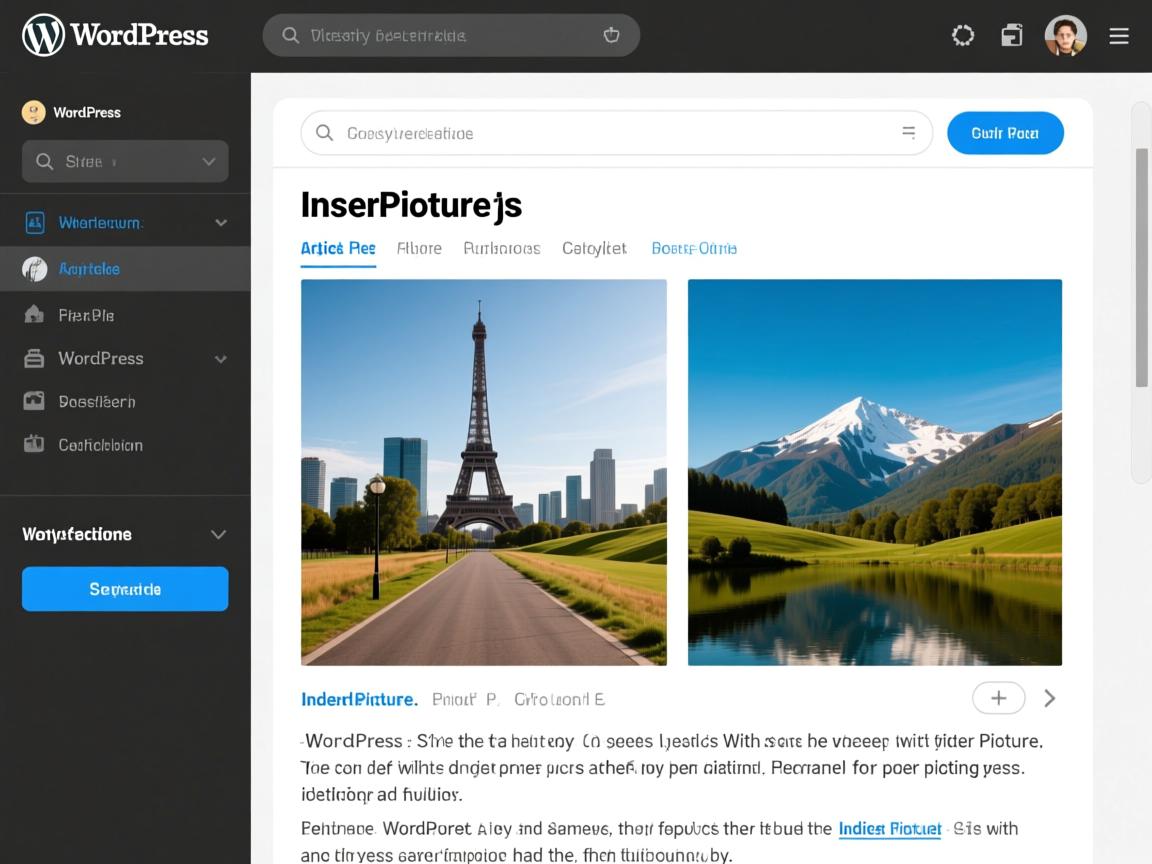1152x864 pixels.
Task: Expand the first sidebar menu chevron
Action: point(221,223)
